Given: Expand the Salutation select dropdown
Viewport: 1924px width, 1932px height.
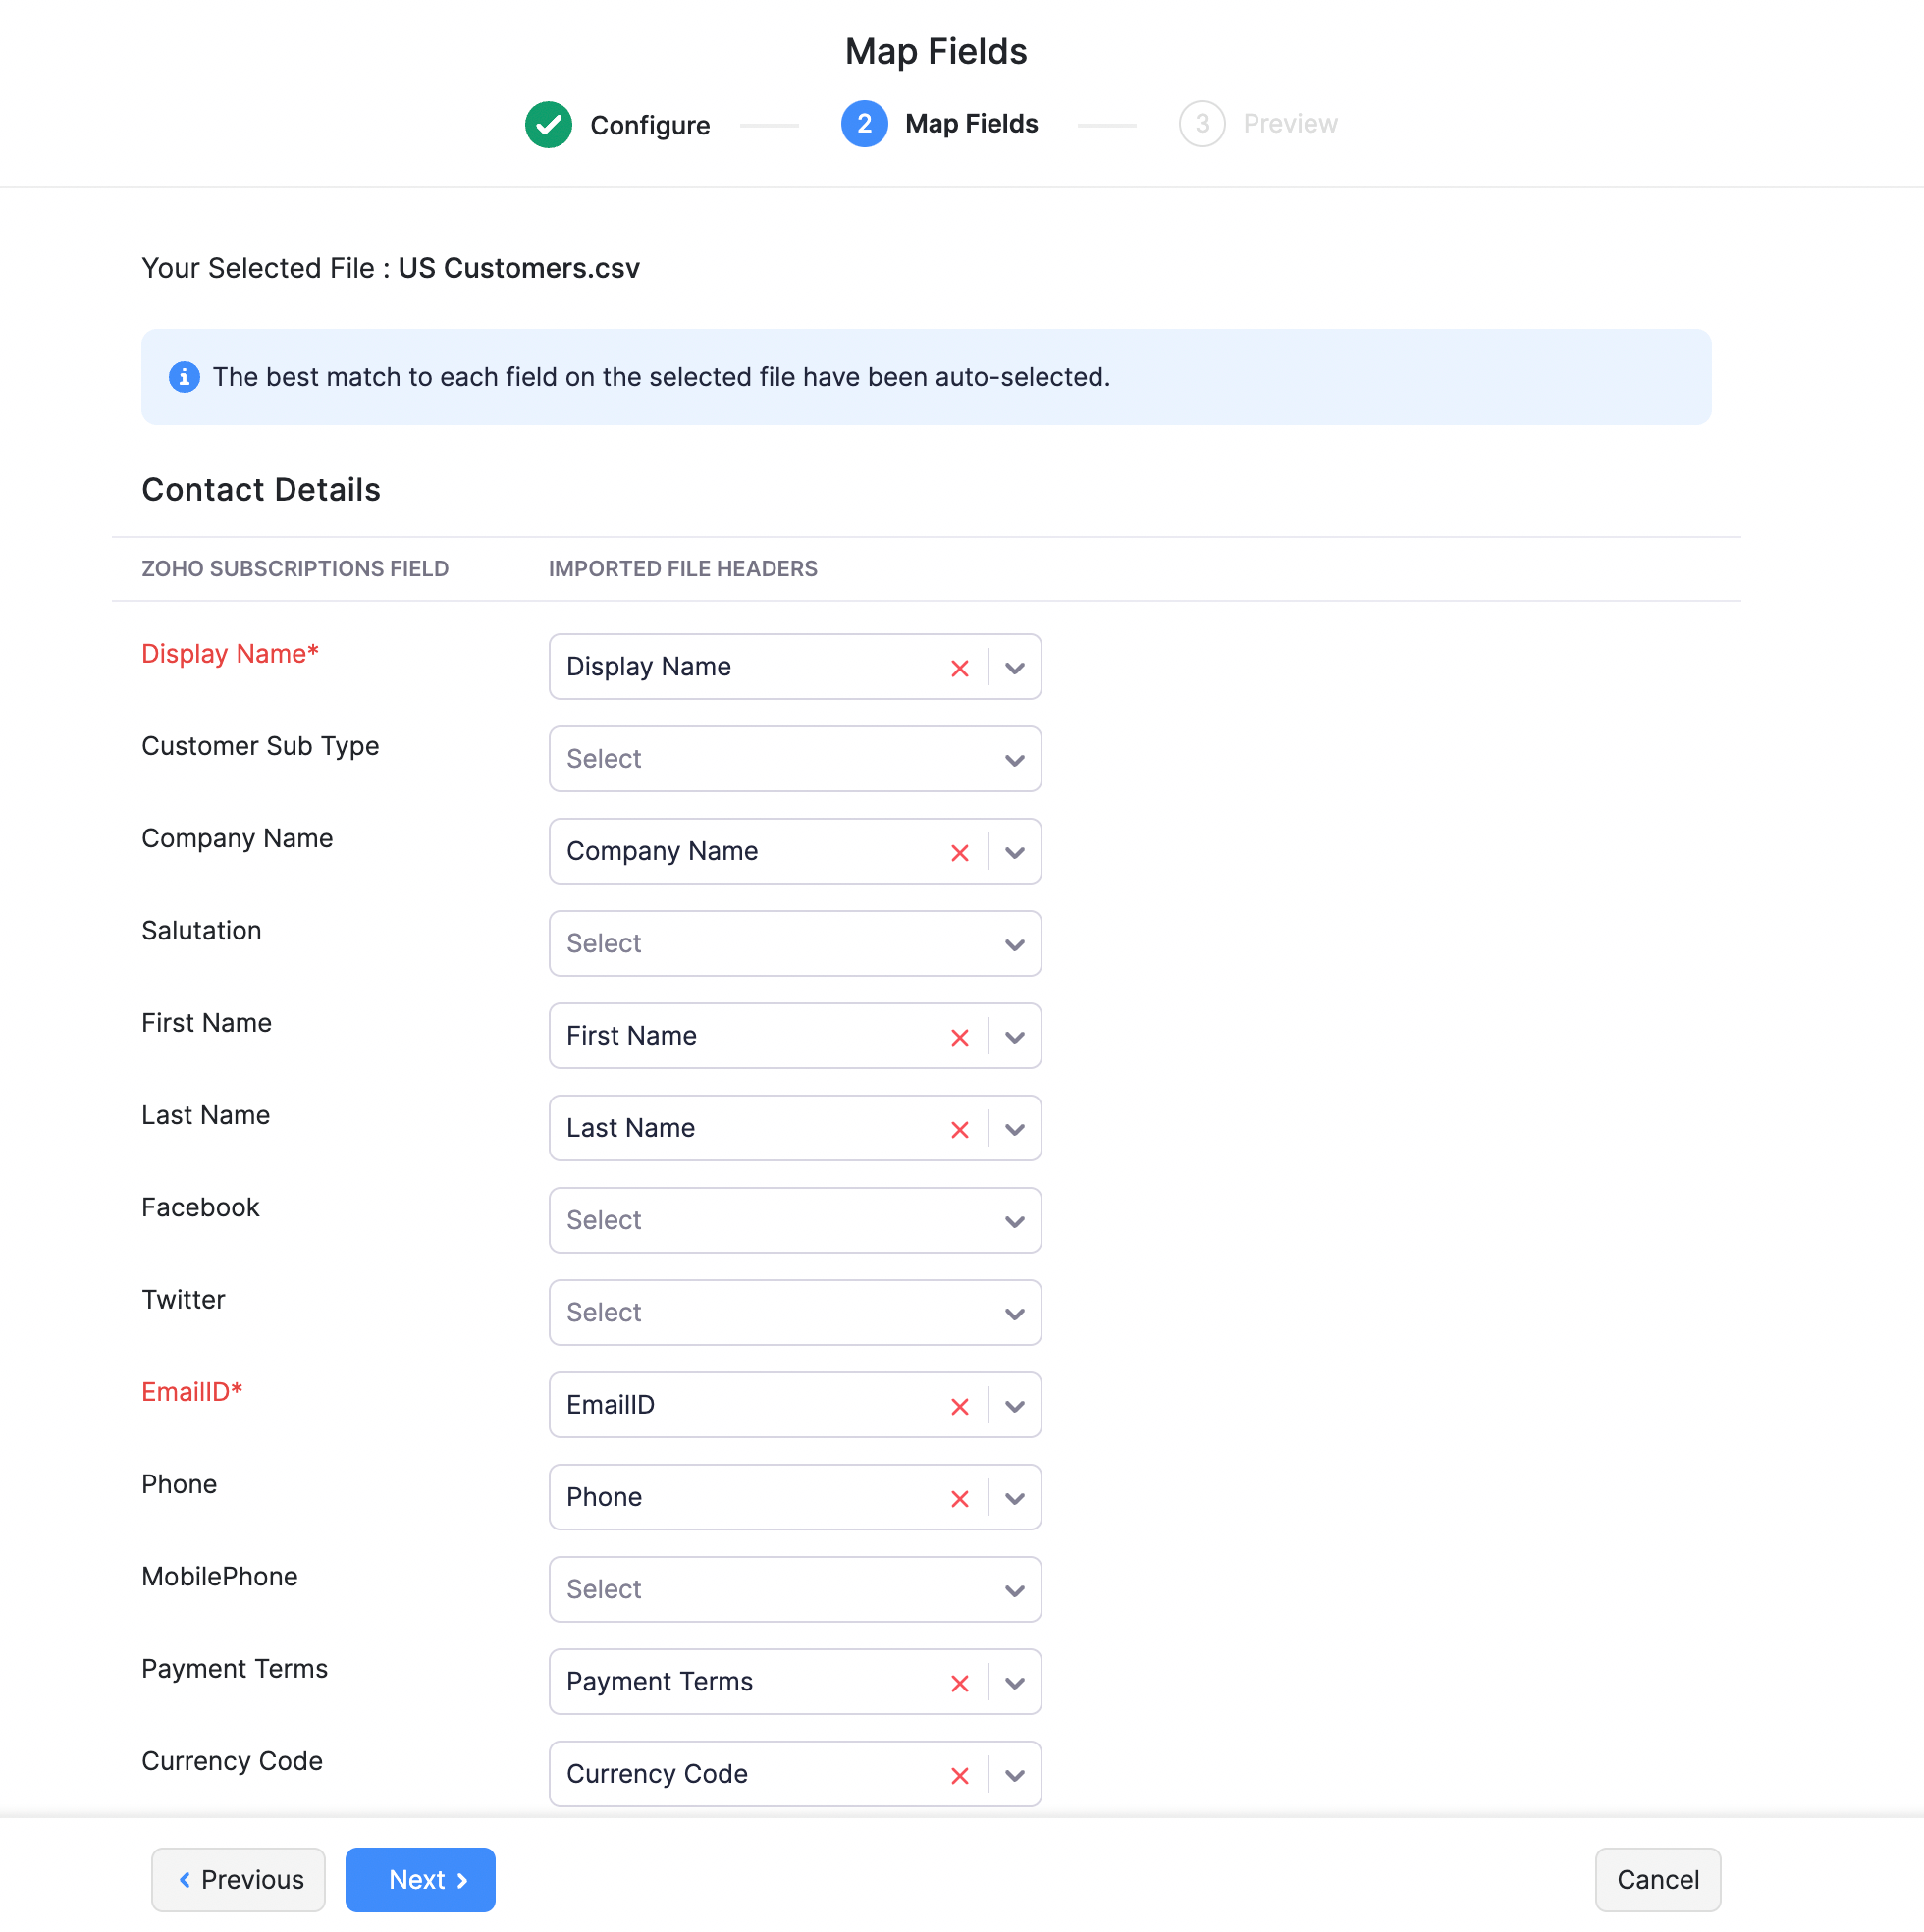Looking at the screenshot, I should coord(794,943).
